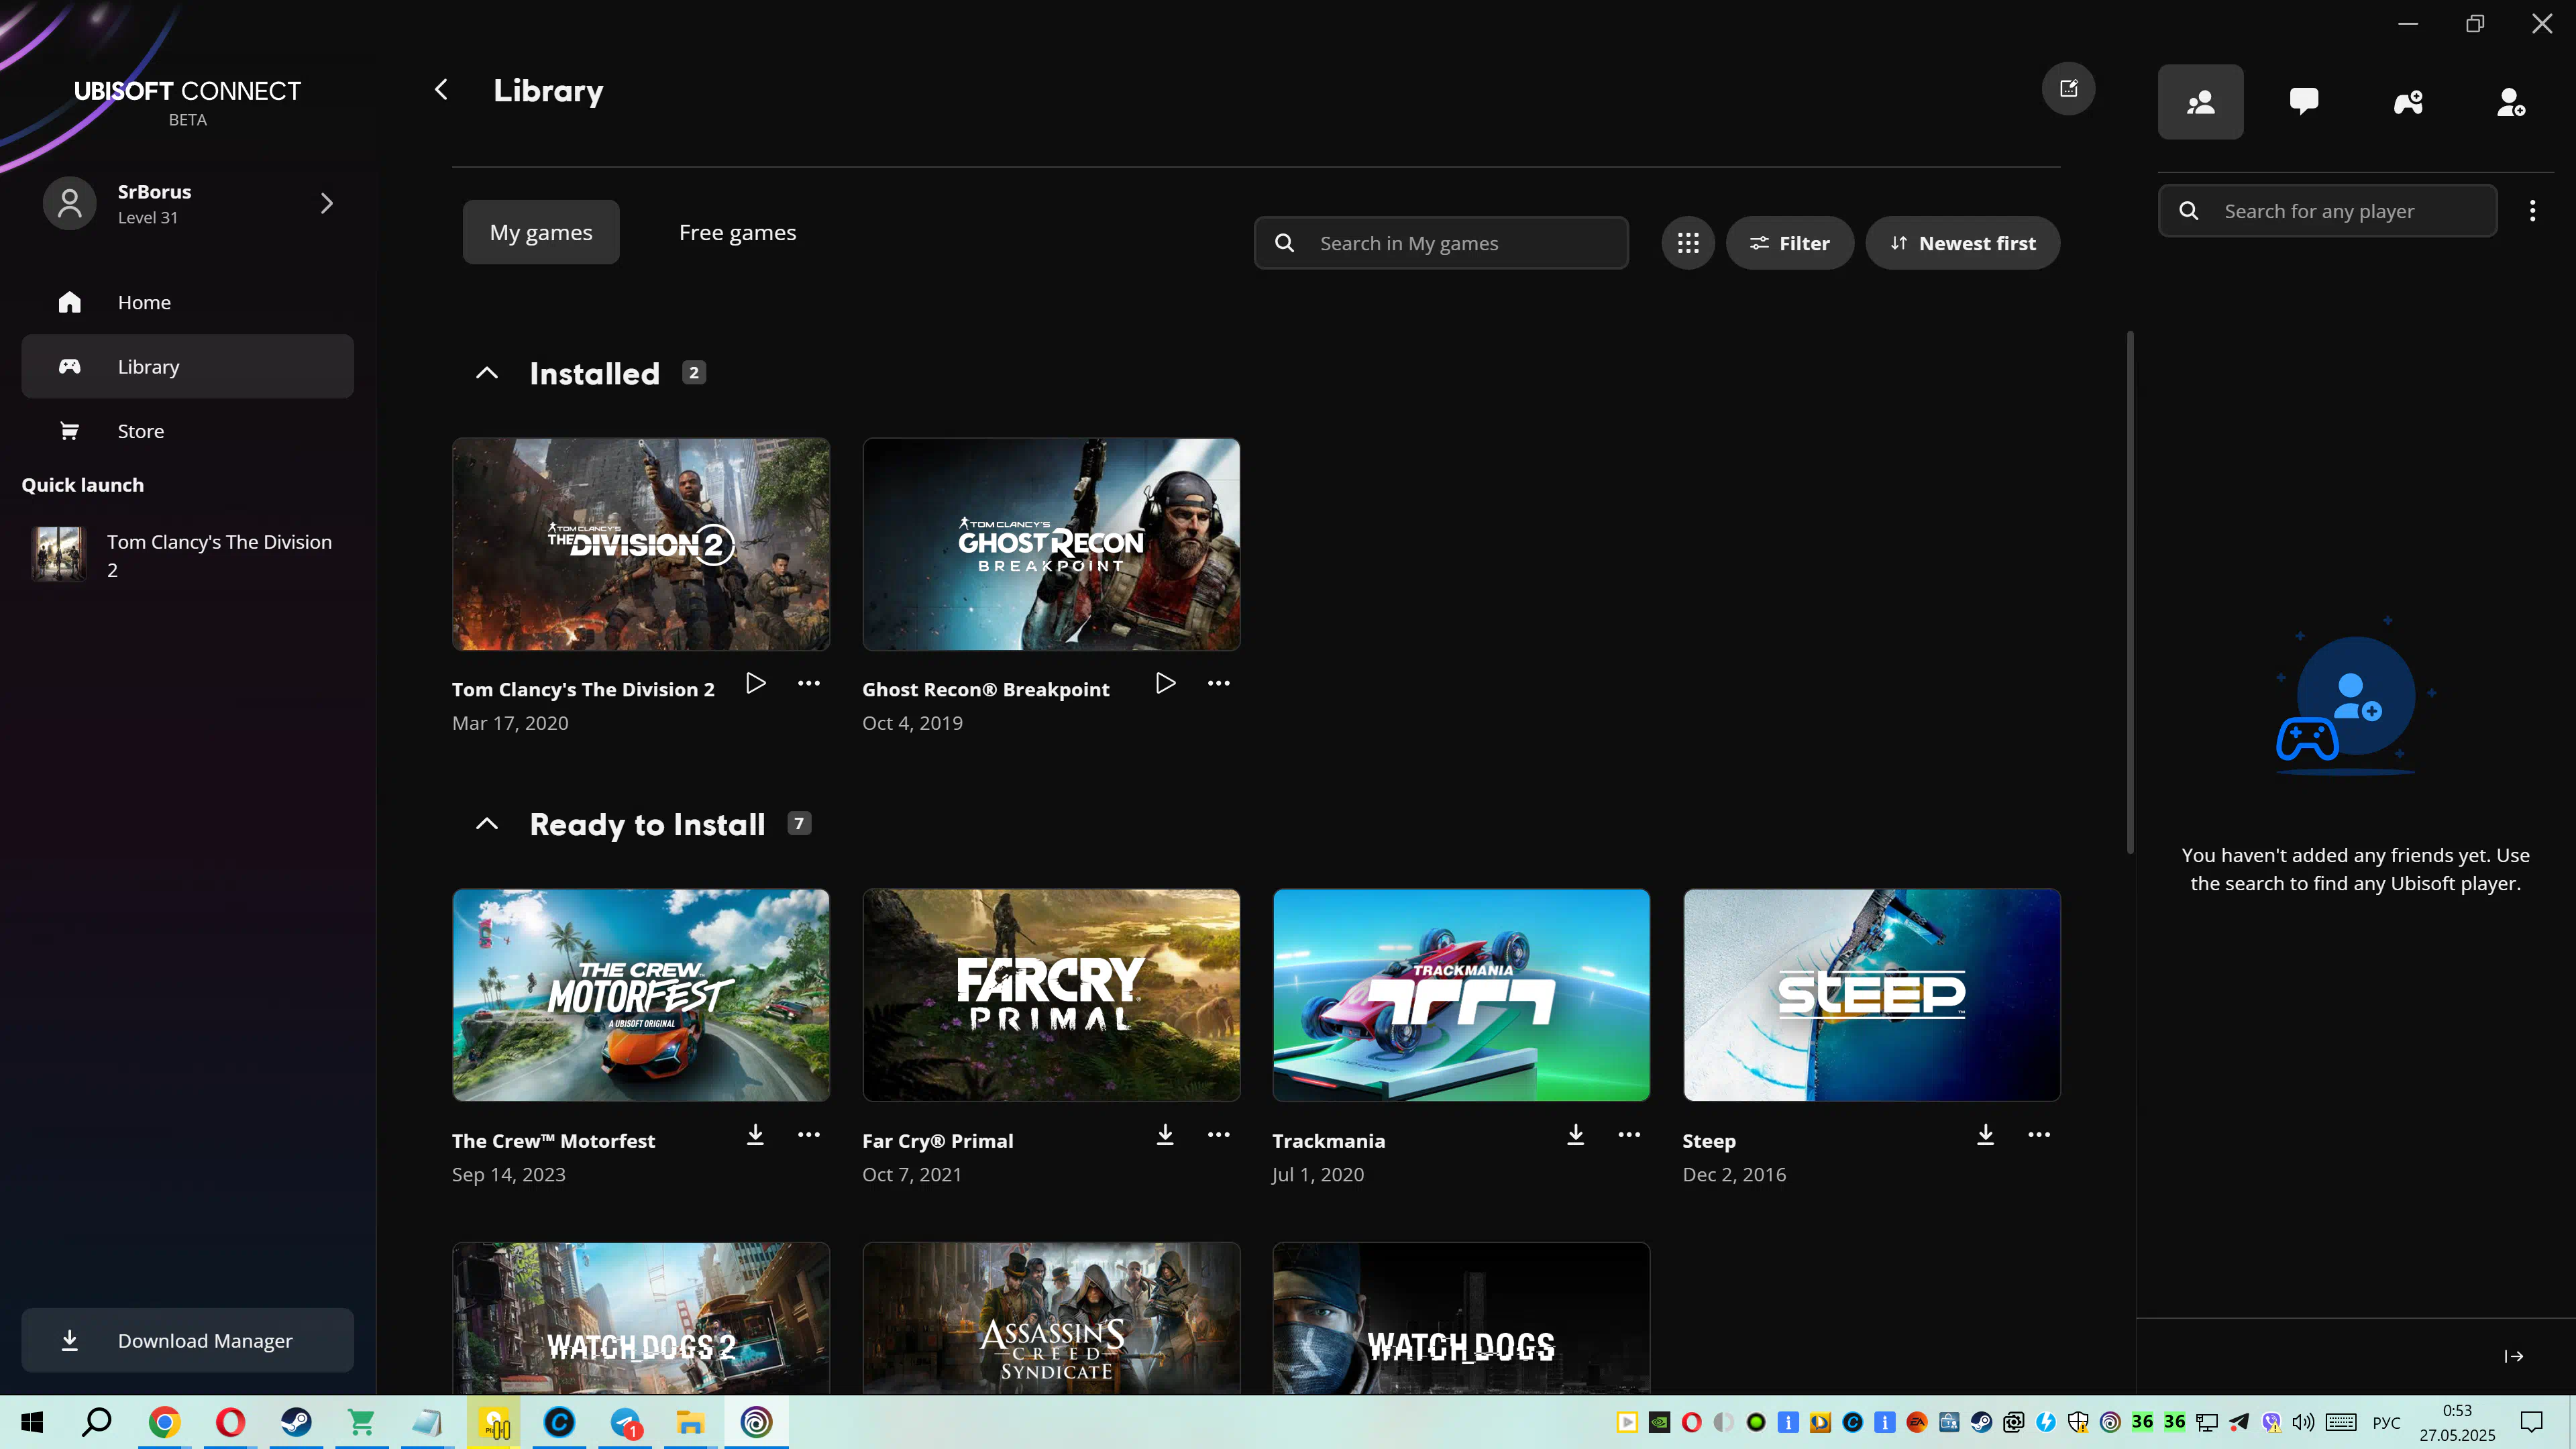The image size is (2576, 1449).
Task: Open SrBorus profile avatar
Action: coord(69,204)
